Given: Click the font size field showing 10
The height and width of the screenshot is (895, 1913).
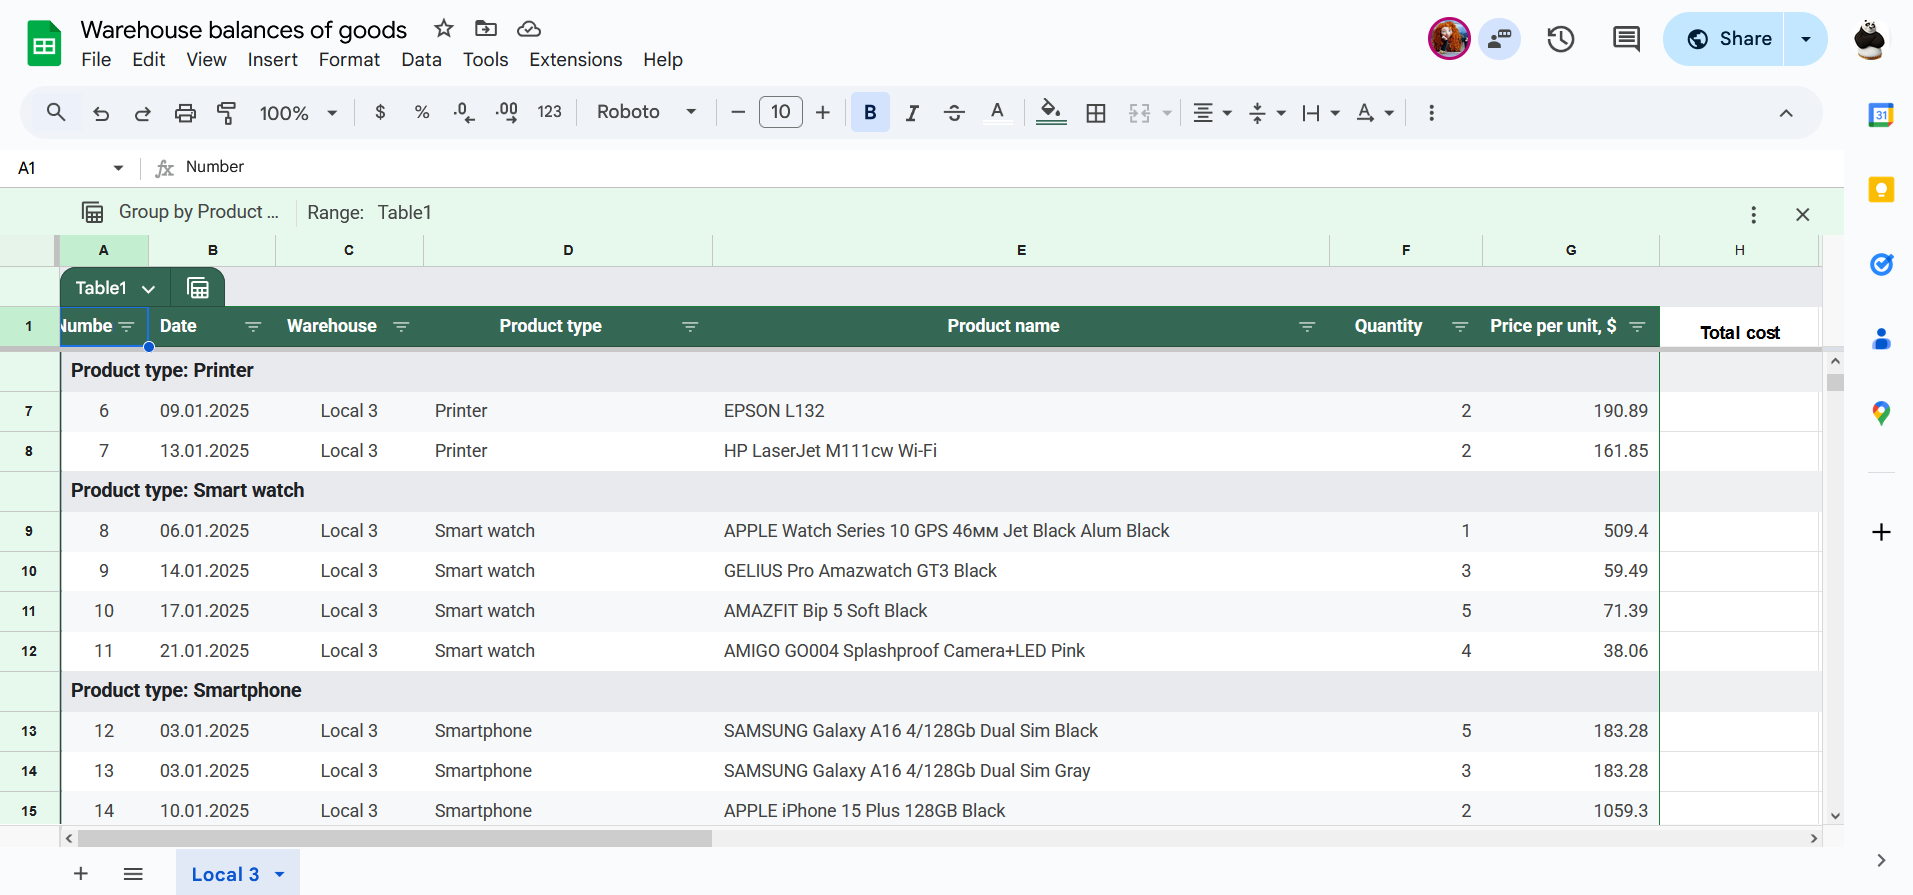Looking at the screenshot, I should point(781,112).
